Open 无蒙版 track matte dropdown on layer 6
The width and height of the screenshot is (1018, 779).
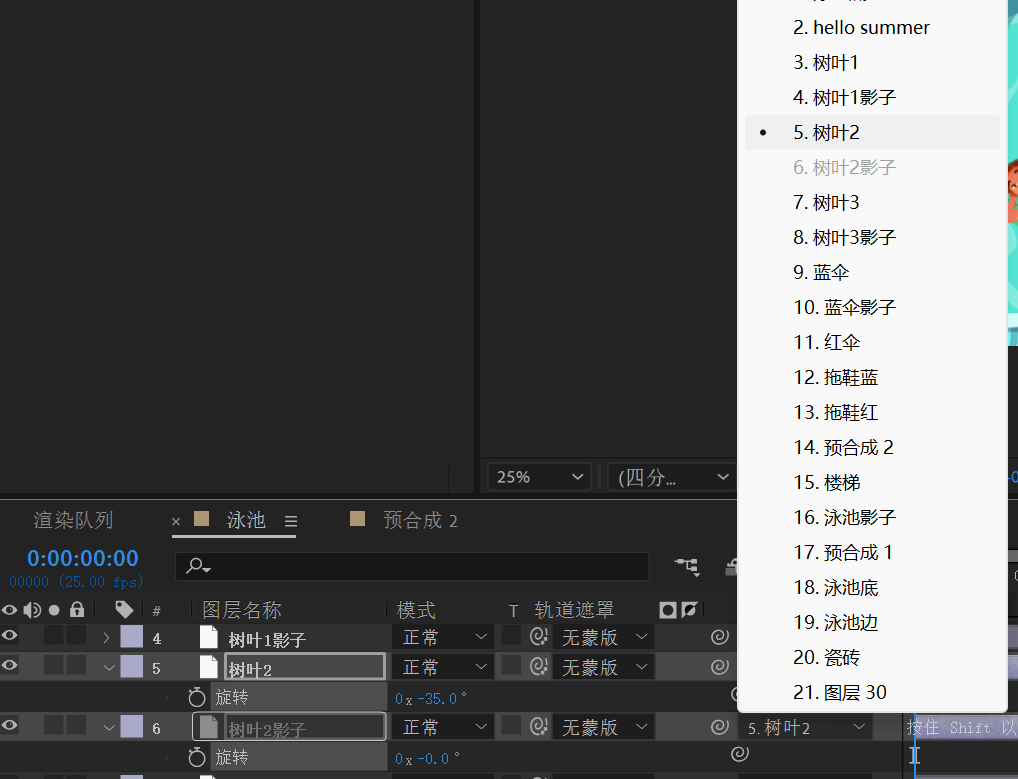pos(603,726)
